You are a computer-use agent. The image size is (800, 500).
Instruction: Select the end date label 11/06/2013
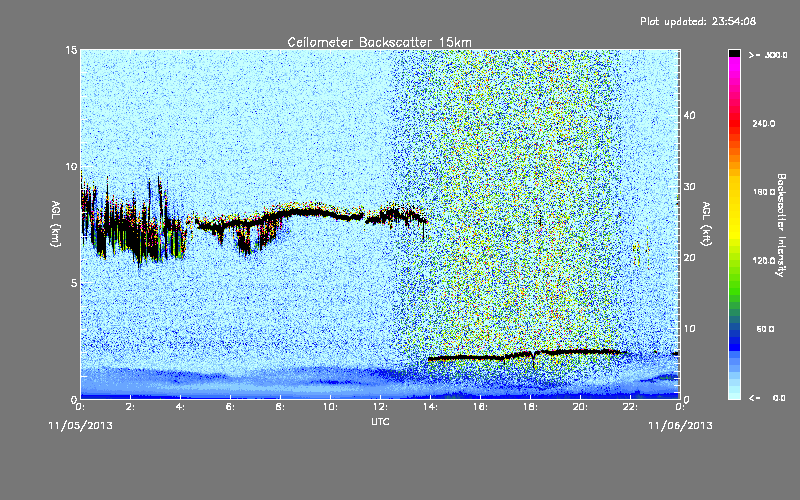(680, 426)
